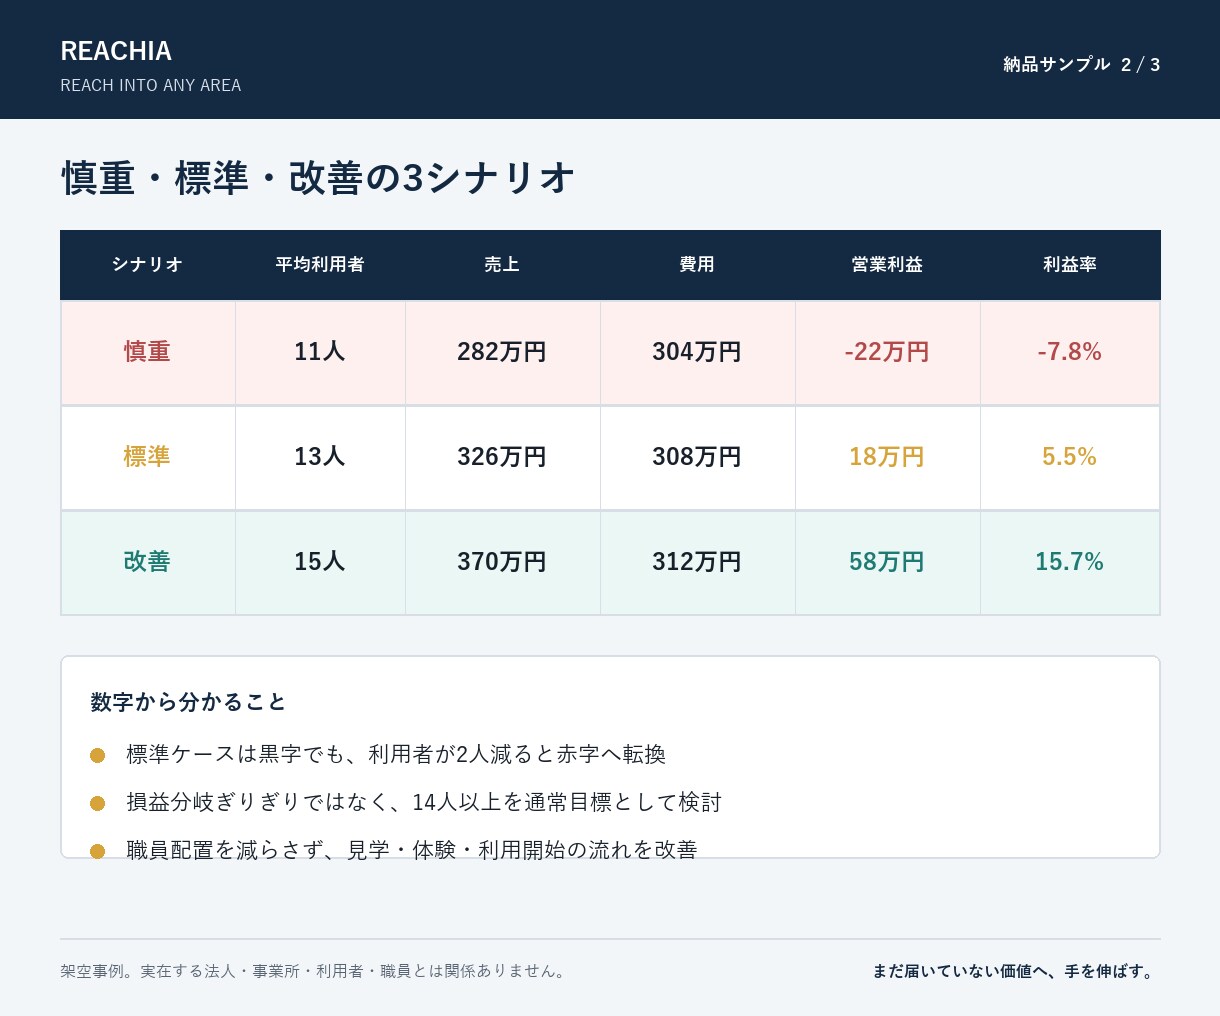Click the 費用 column header

tap(697, 265)
